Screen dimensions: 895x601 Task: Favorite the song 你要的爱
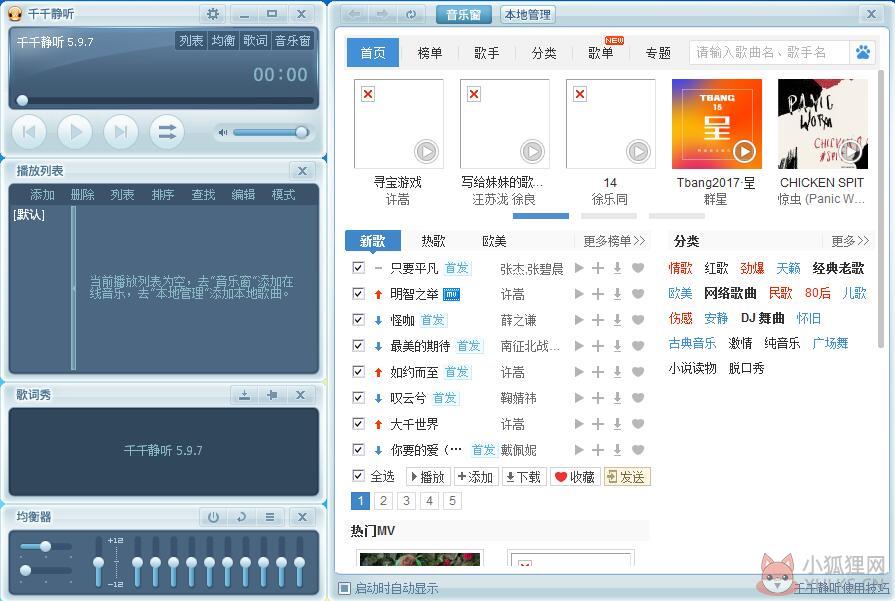click(x=638, y=450)
